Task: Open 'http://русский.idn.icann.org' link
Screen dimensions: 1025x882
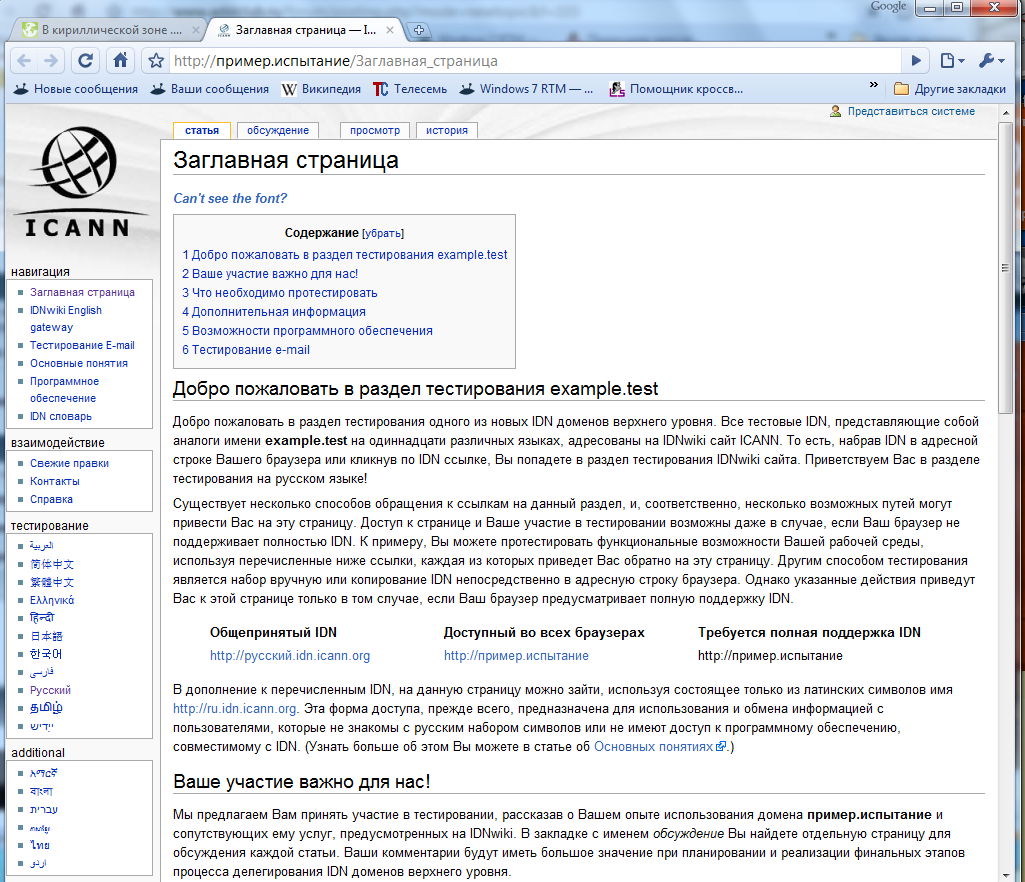Action: point(290,655)
